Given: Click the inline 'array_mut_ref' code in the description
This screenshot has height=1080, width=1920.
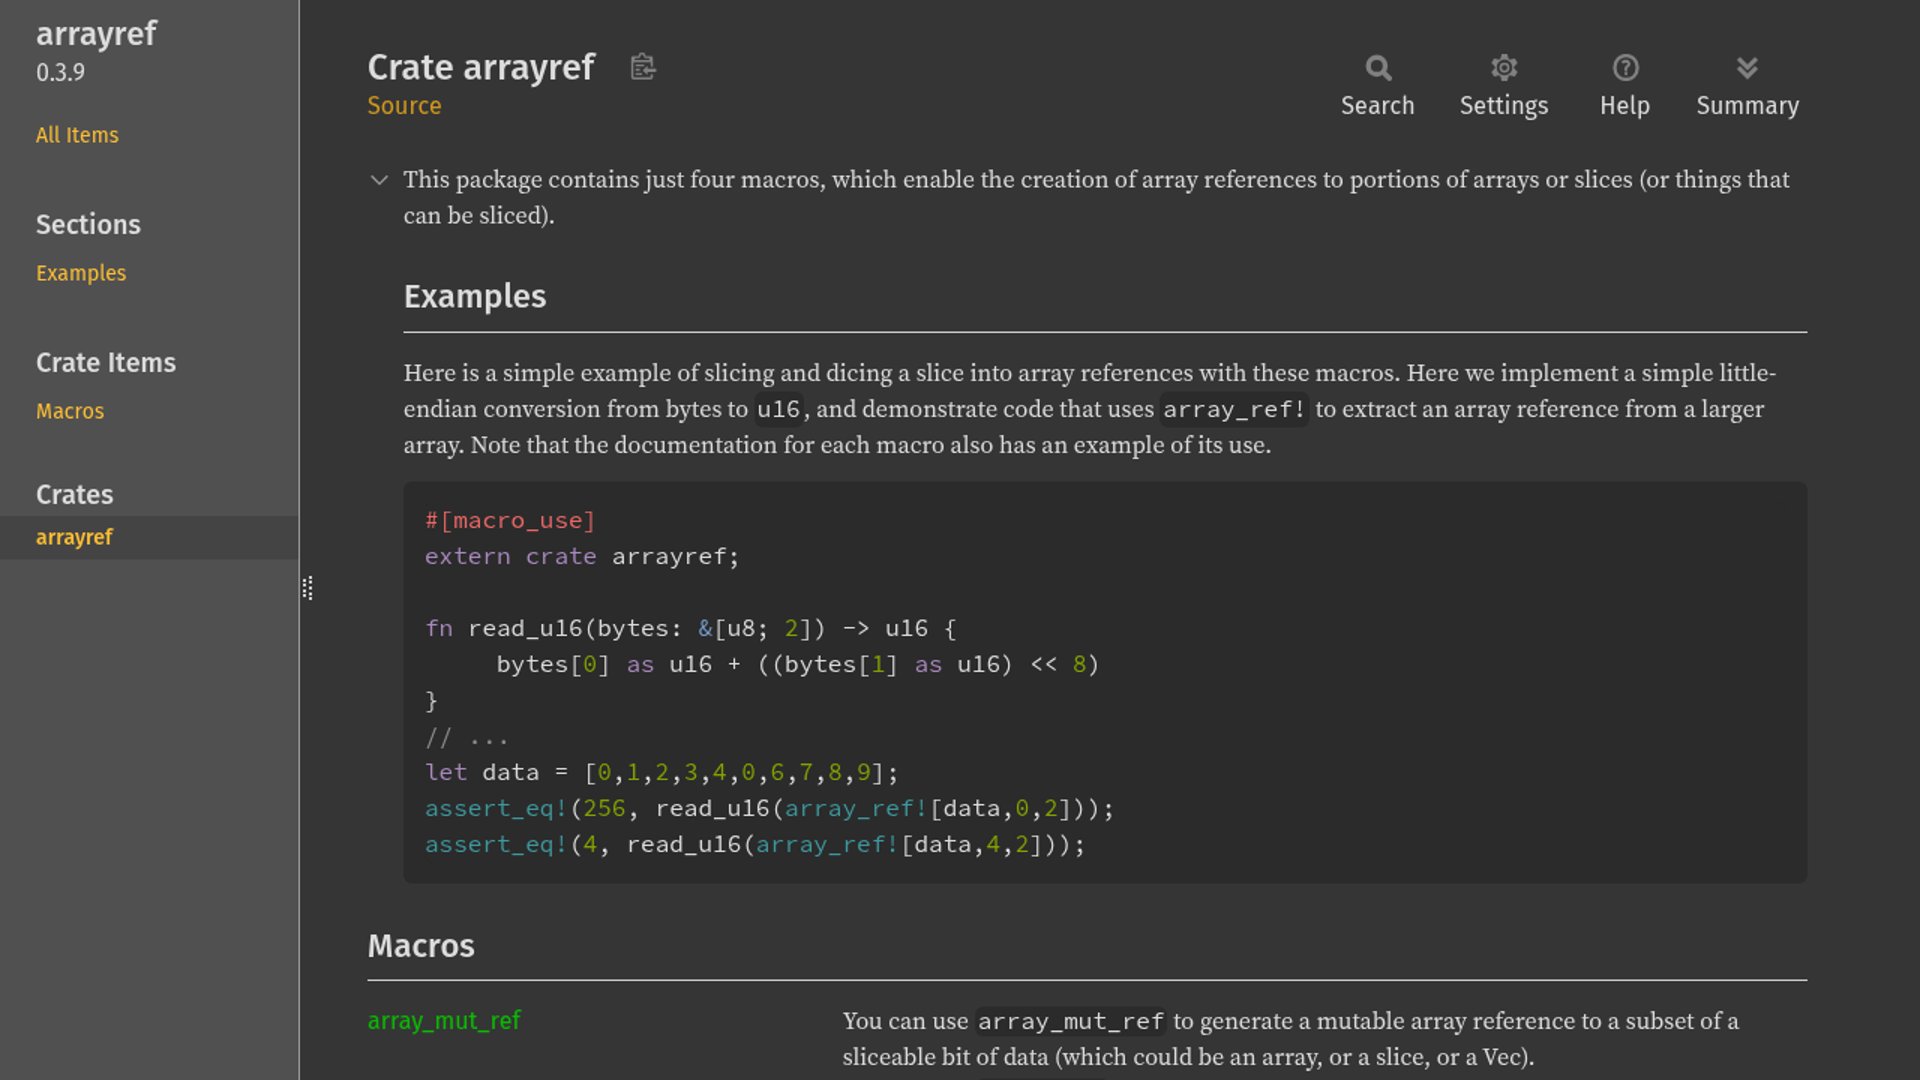Looking at the screenshot, I should tap(1071, 1021).
